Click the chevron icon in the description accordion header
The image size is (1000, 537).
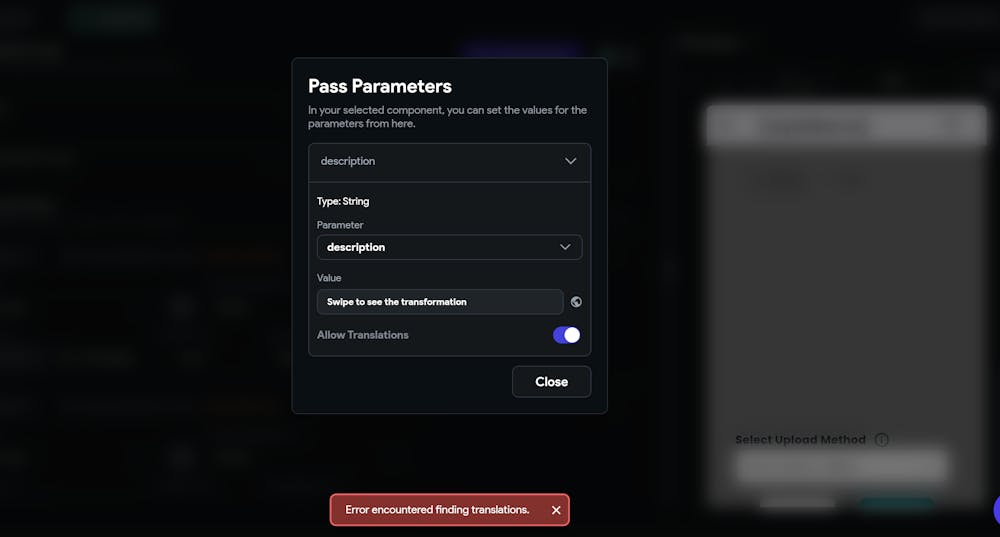pos(571,161)
